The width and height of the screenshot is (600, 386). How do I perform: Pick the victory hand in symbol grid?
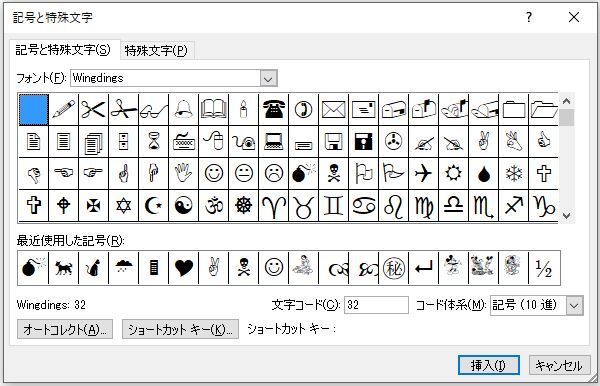pos(484,142)
